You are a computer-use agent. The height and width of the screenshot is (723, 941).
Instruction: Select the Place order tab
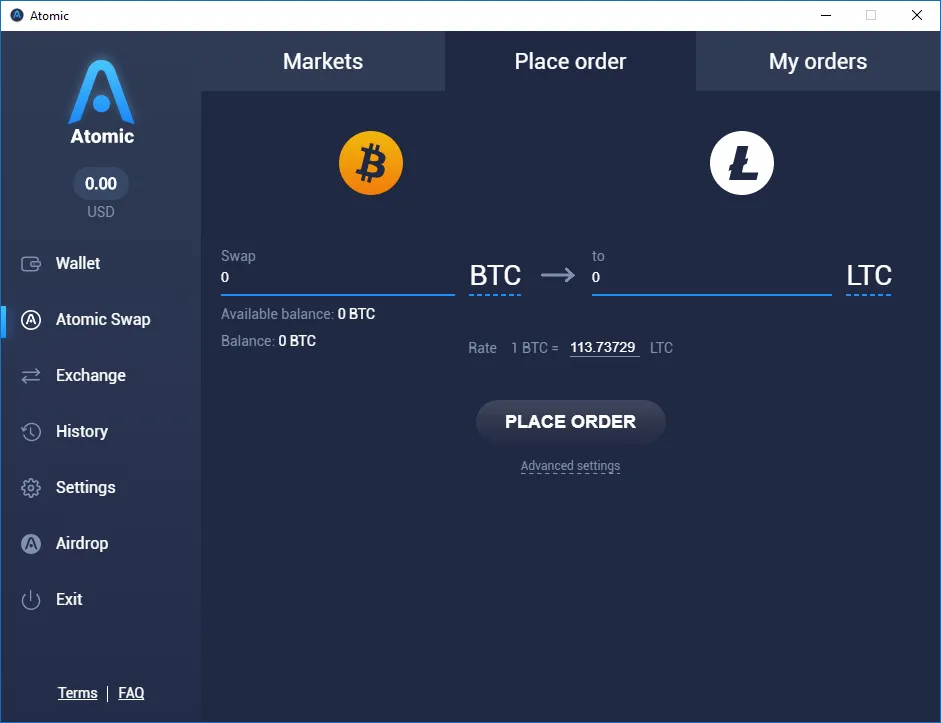coord(570,61)
